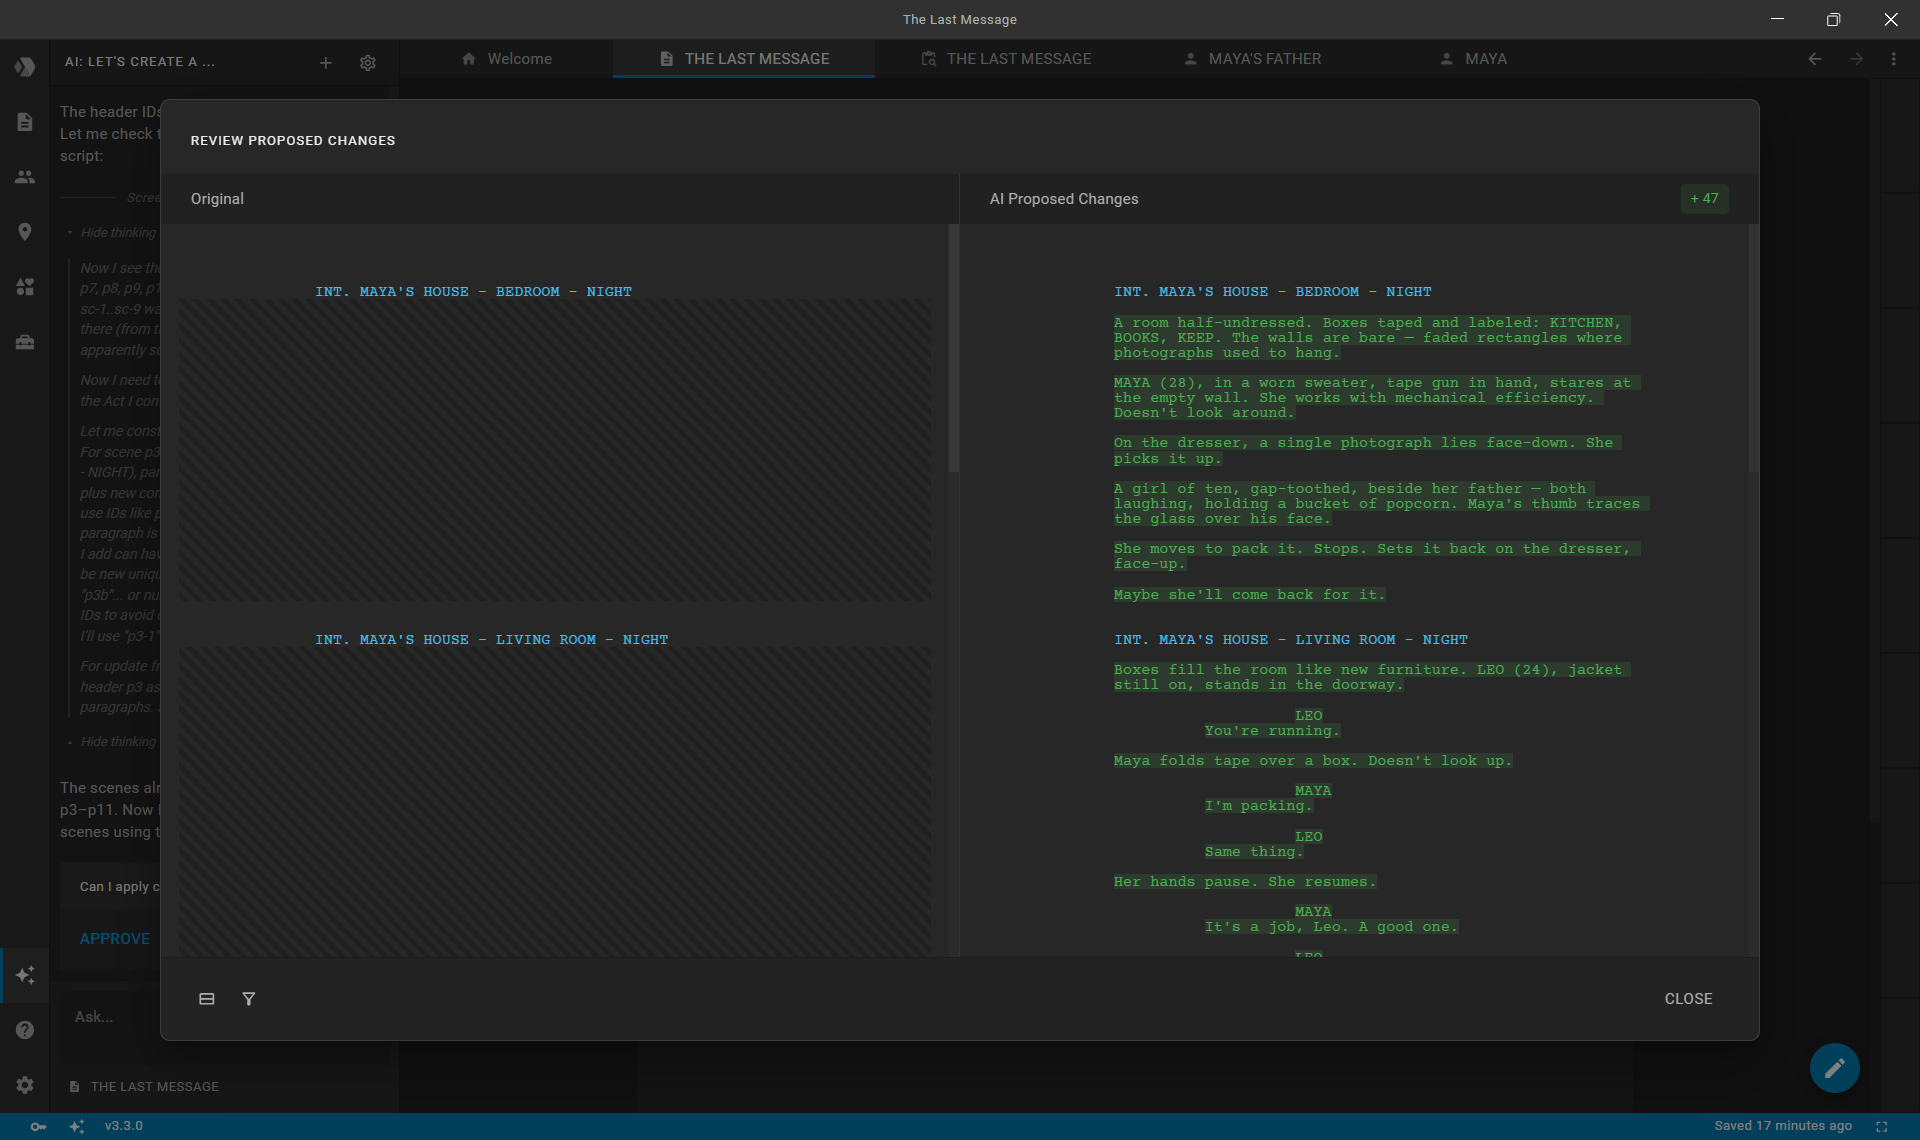
Task: Click BEDROOM scene heading in Original pane
Action: pyautogui.click(x=473, y=292)
